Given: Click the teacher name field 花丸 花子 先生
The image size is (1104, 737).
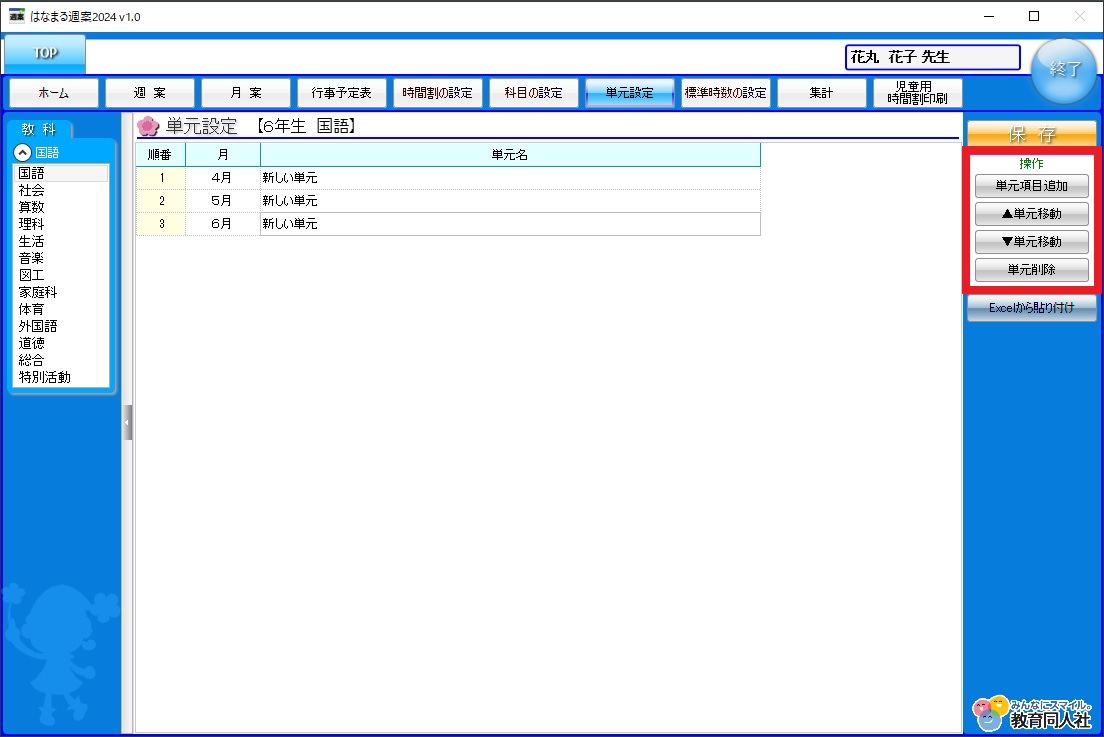Looking at the screenshot, I should tap(933, 58).
